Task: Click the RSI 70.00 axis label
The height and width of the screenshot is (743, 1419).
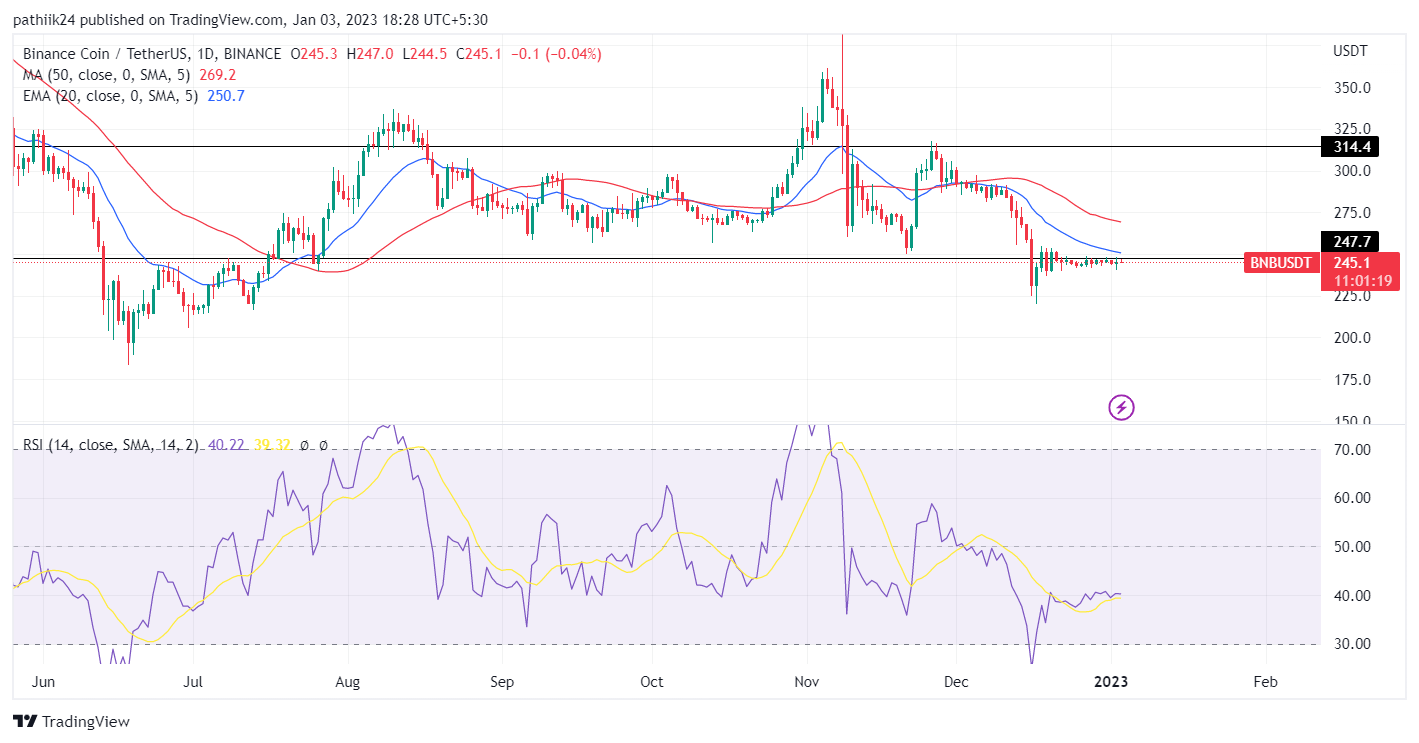Action: coord(1351,450)
